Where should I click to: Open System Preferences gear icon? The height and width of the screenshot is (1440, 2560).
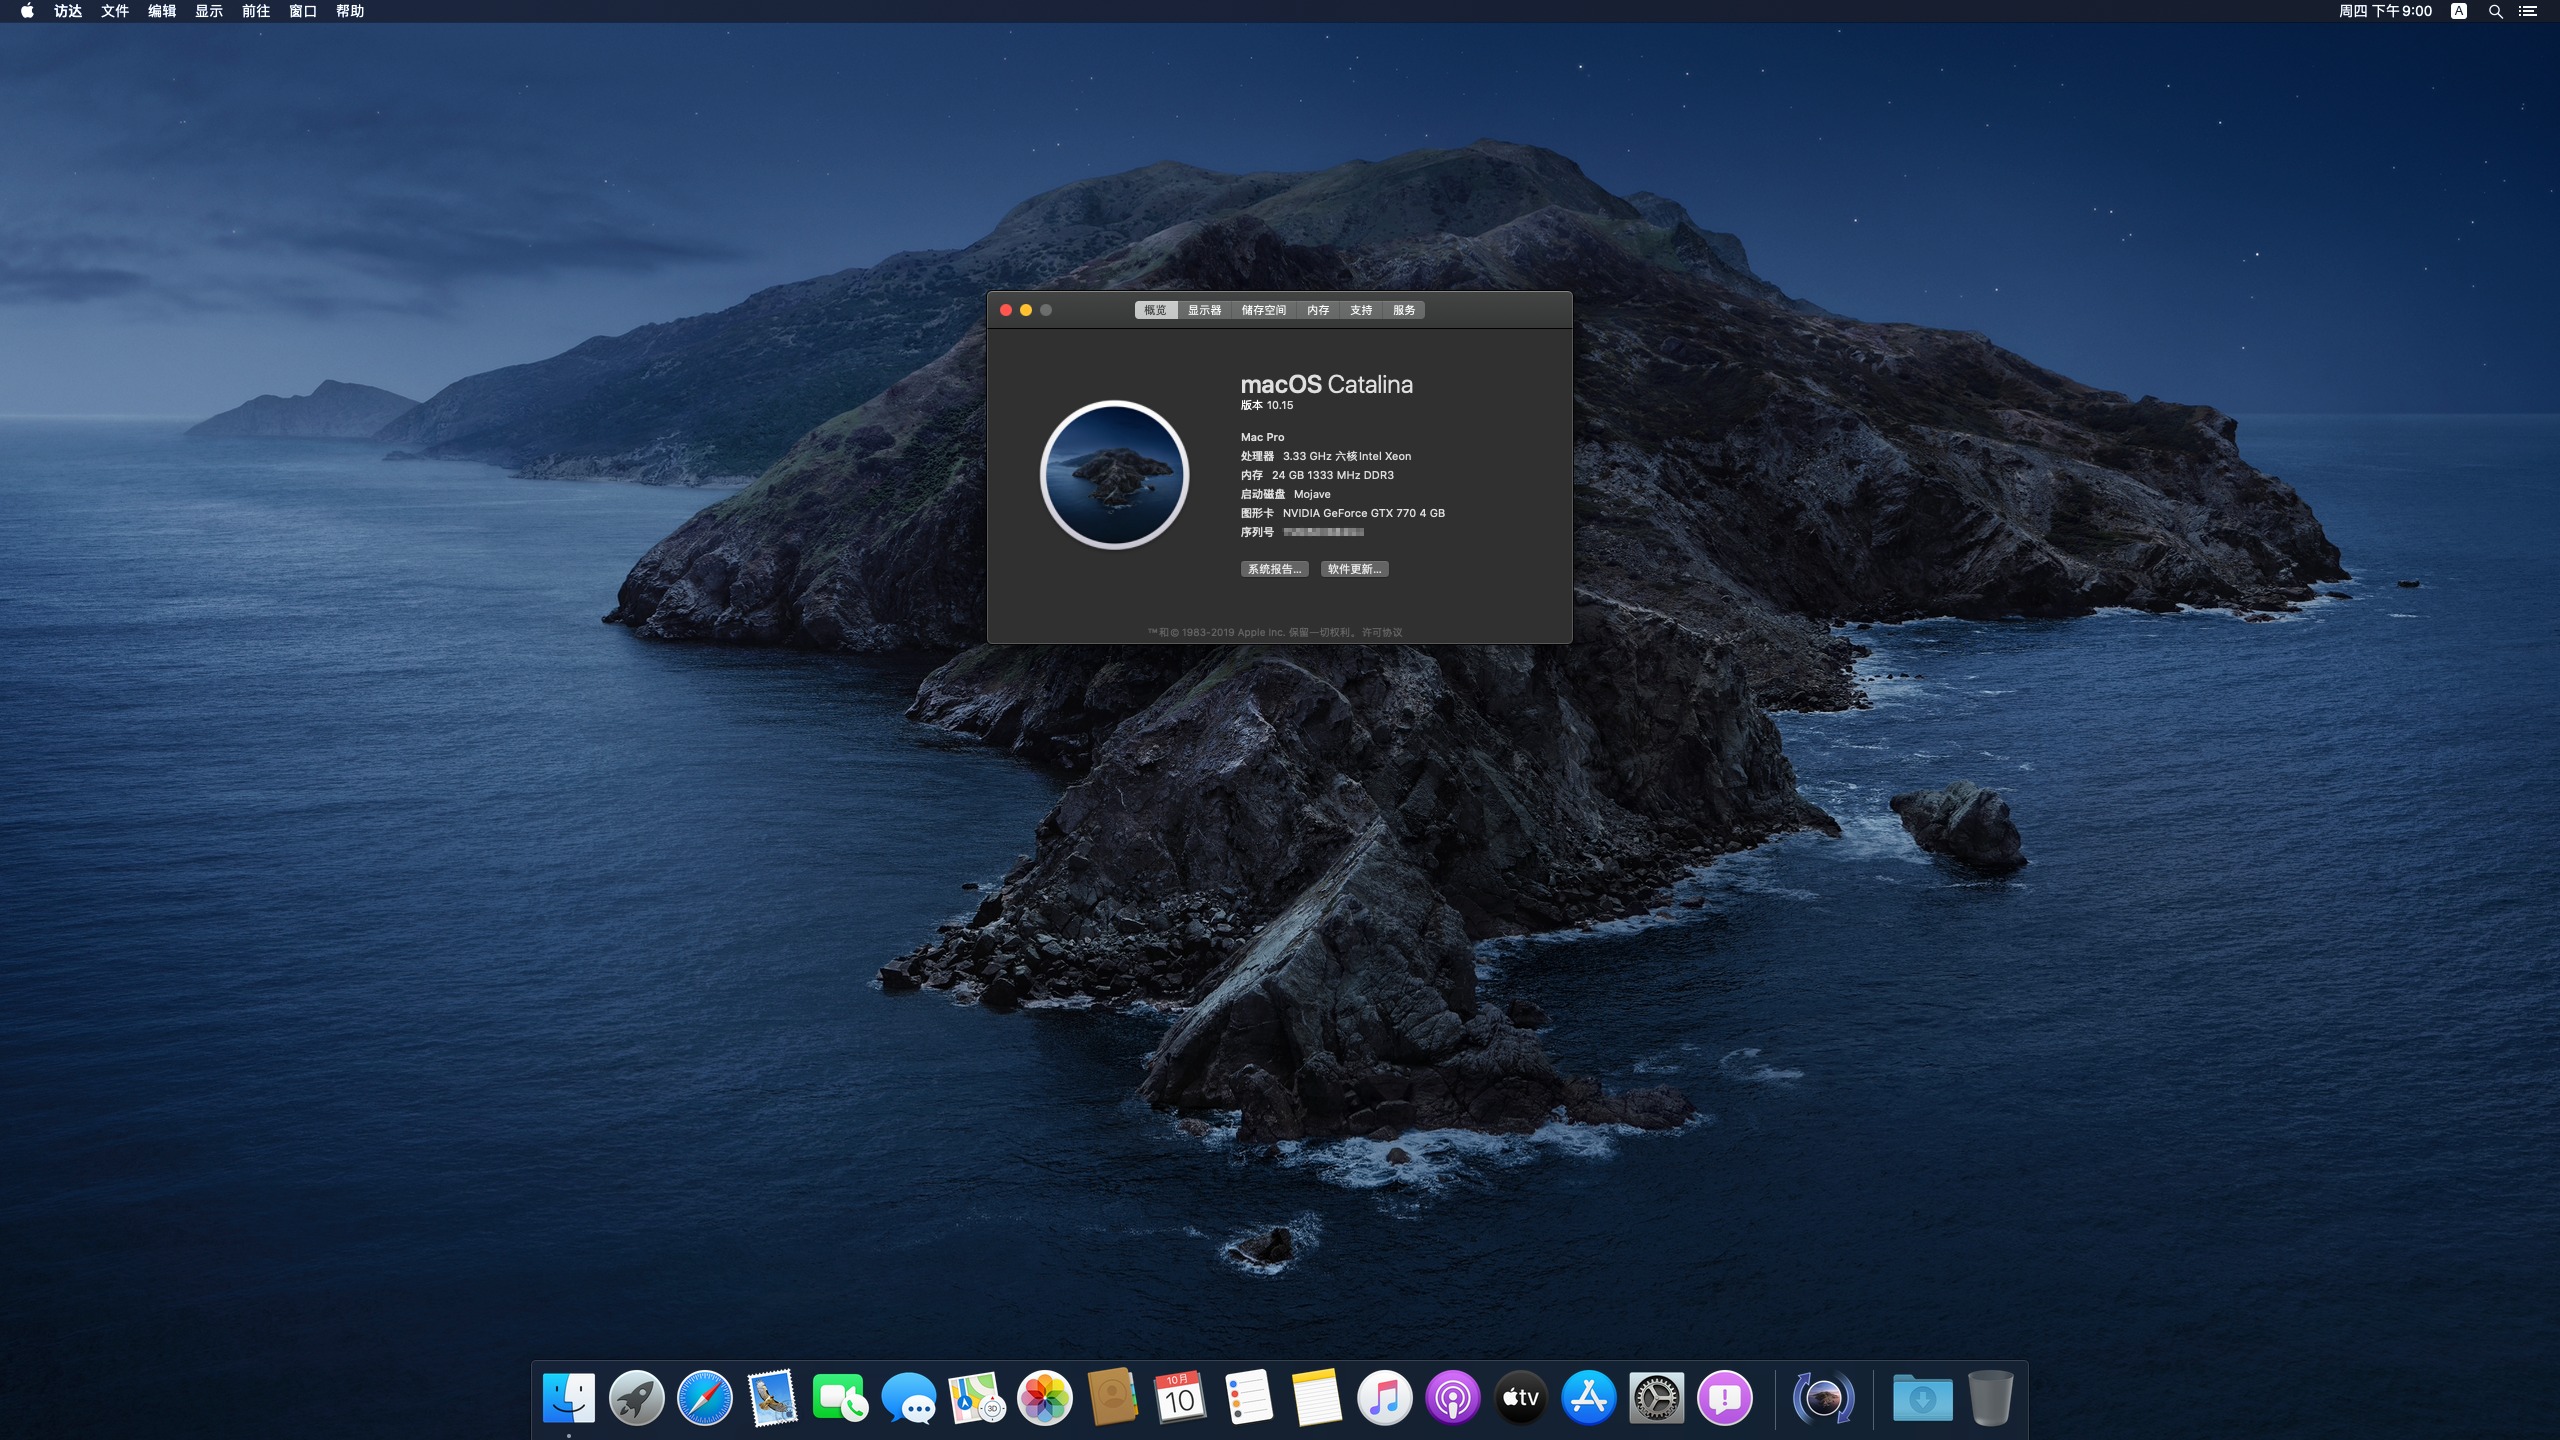pyautogui.click(x=1656, y=1397)
